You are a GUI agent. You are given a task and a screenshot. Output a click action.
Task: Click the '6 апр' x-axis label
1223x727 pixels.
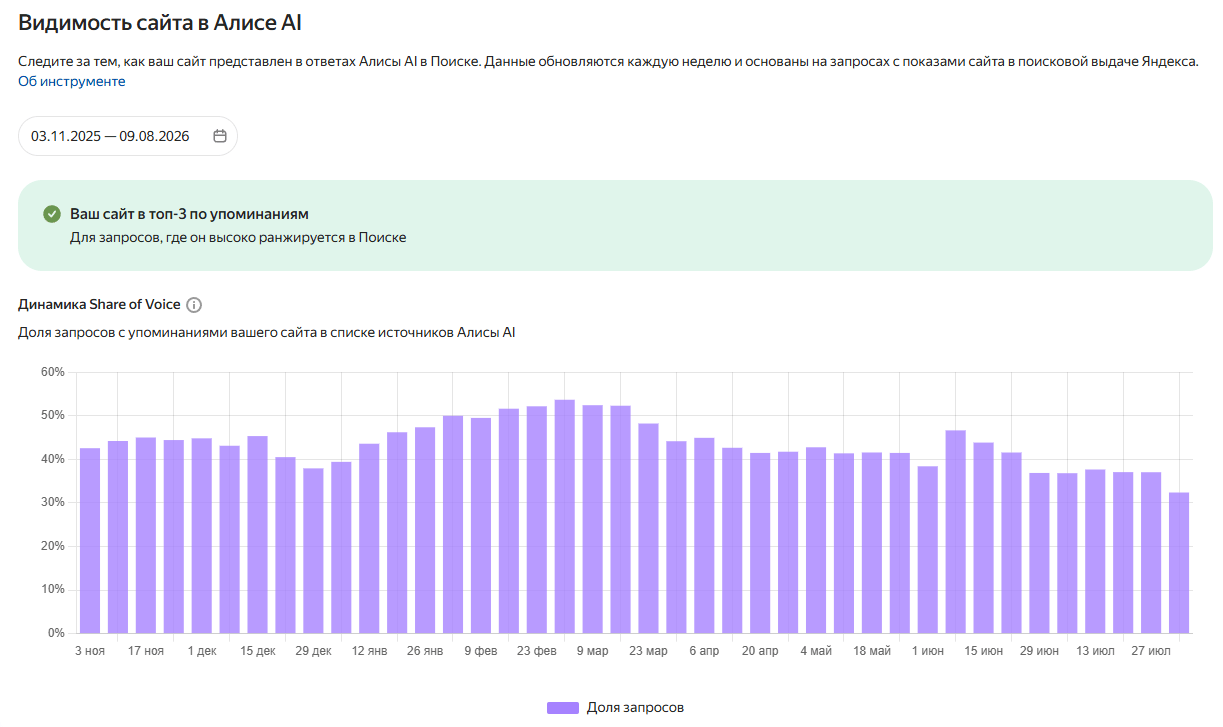704,651
